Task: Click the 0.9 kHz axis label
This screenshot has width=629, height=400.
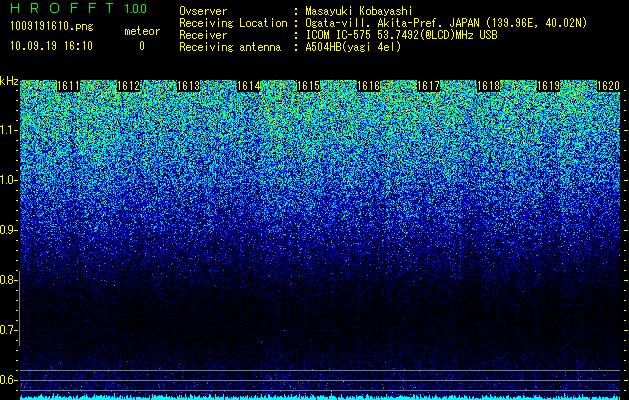Action: pyautogui.click(x=7, y=230)
